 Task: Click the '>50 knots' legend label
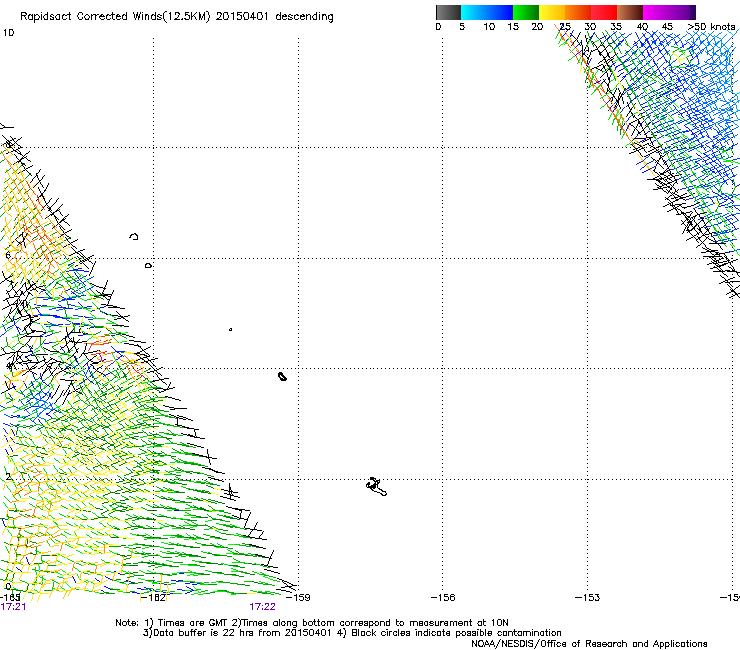click(x=711, y=27)
